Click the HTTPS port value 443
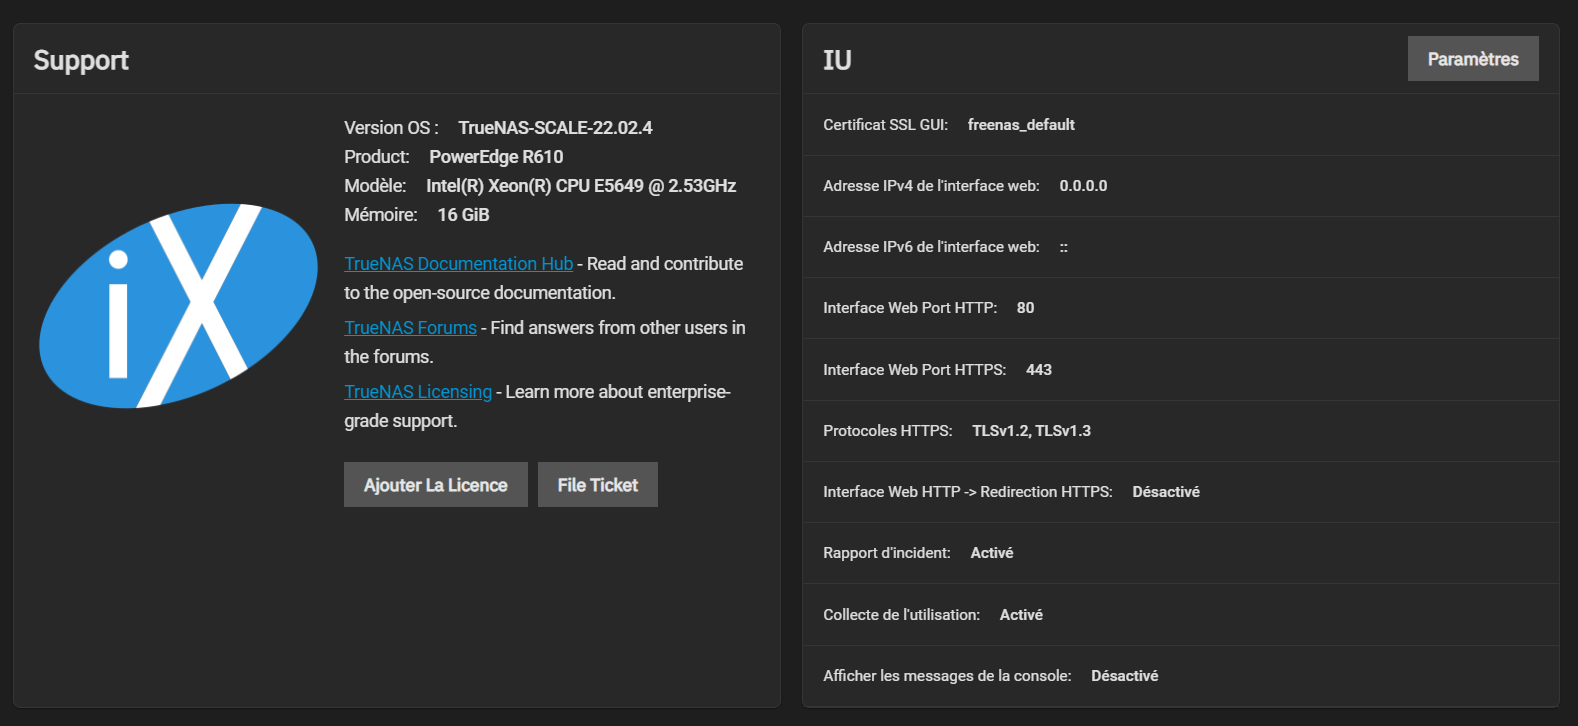This screenshot has width=1578, height=726. (1038, 370)
